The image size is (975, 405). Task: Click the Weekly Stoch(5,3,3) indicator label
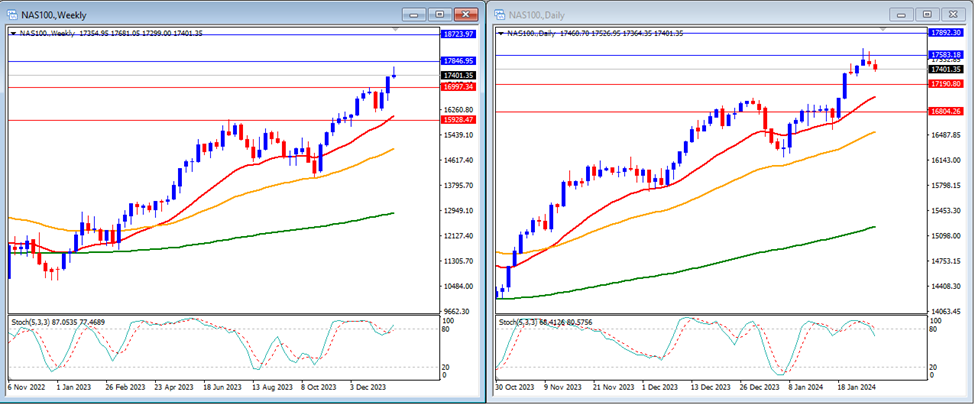point(56,322)
